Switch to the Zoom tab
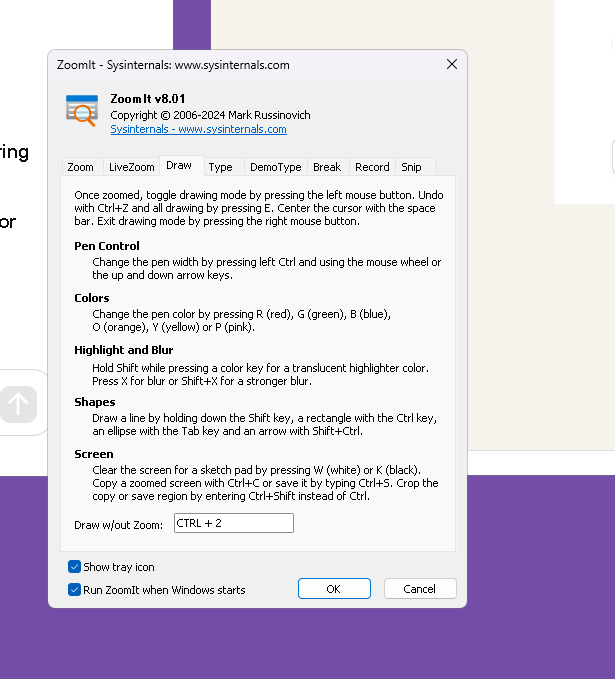This screenshot has height=679, width=615. 81,167
